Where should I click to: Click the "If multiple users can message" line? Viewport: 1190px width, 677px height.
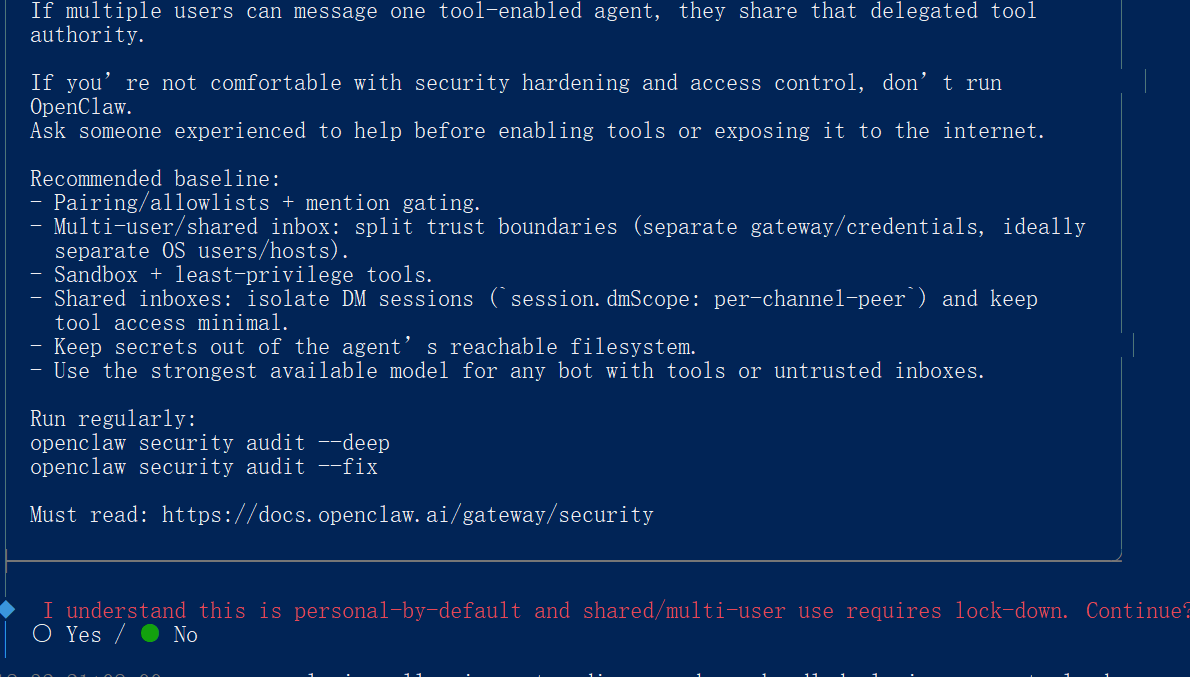point(533,12)
